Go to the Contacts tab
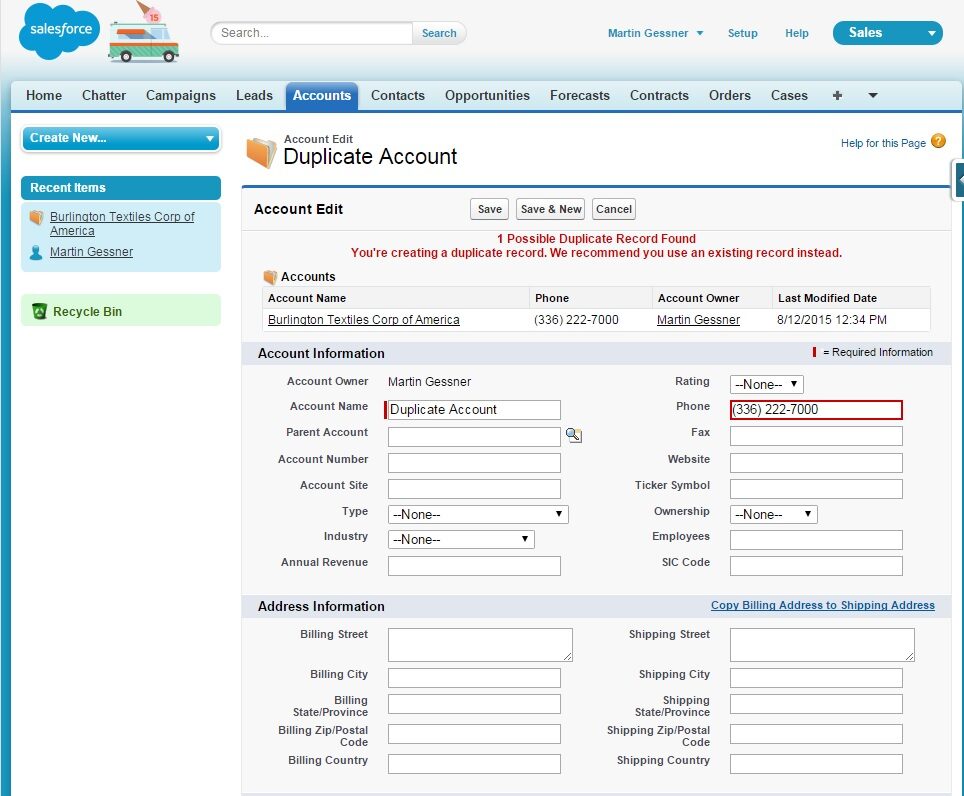The height and width of the screenshot is (796, 964). coord(397,96)
